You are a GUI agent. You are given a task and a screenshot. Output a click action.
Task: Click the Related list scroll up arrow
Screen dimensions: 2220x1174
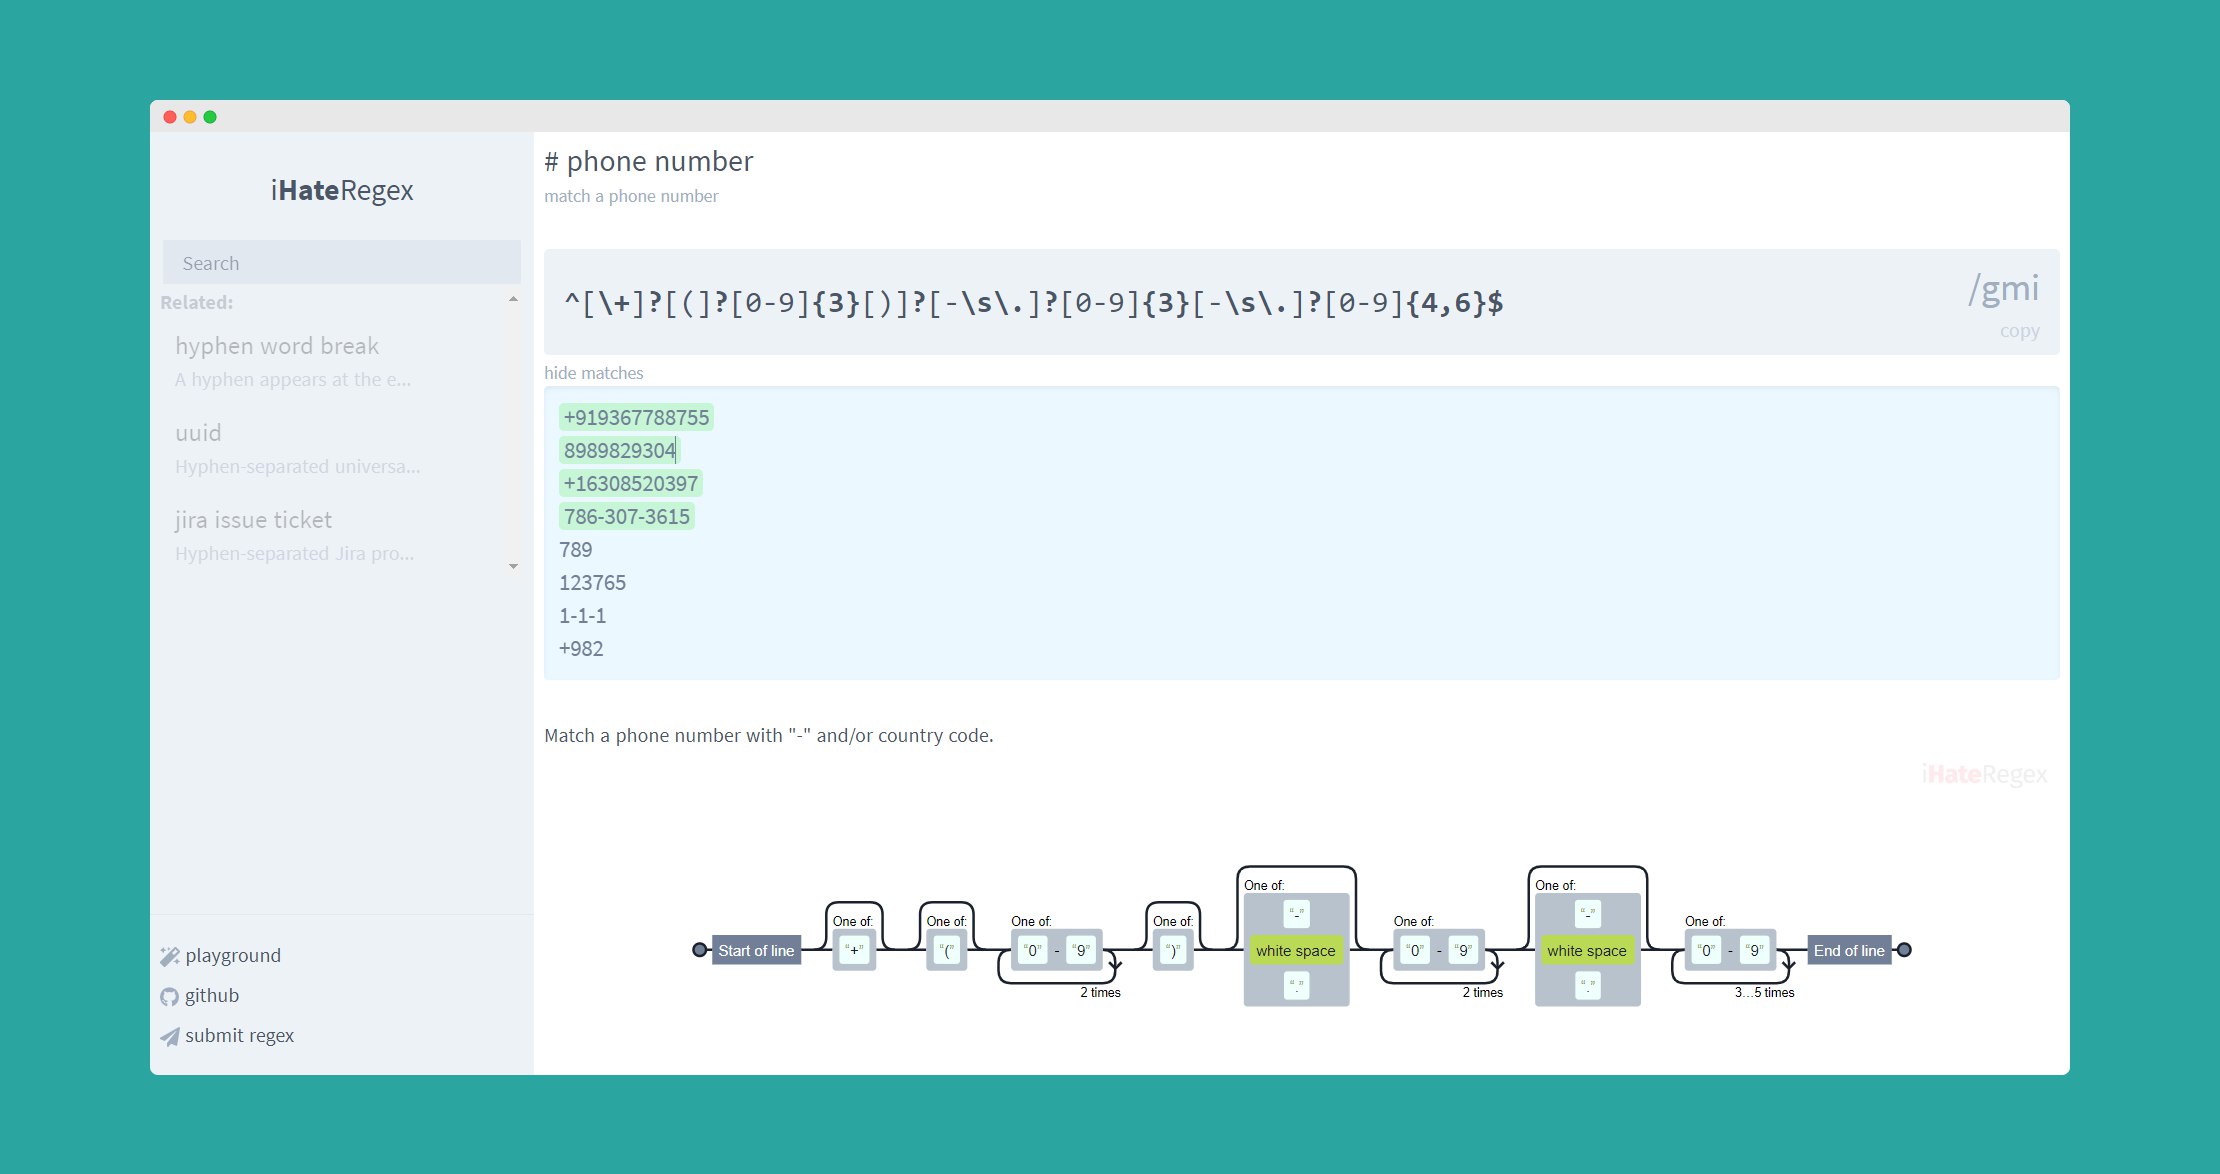point(513,299)
